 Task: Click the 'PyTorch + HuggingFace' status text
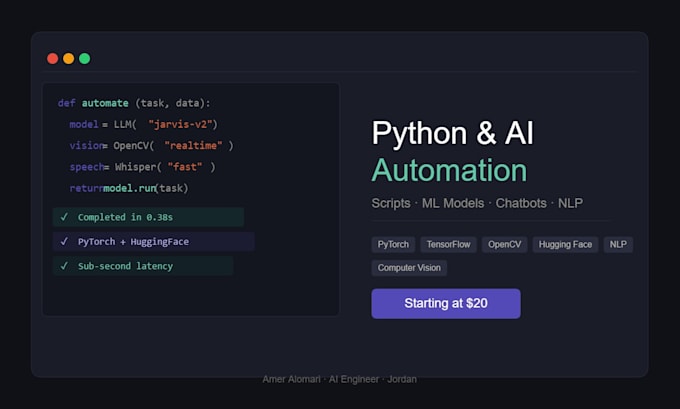point(133,242)
